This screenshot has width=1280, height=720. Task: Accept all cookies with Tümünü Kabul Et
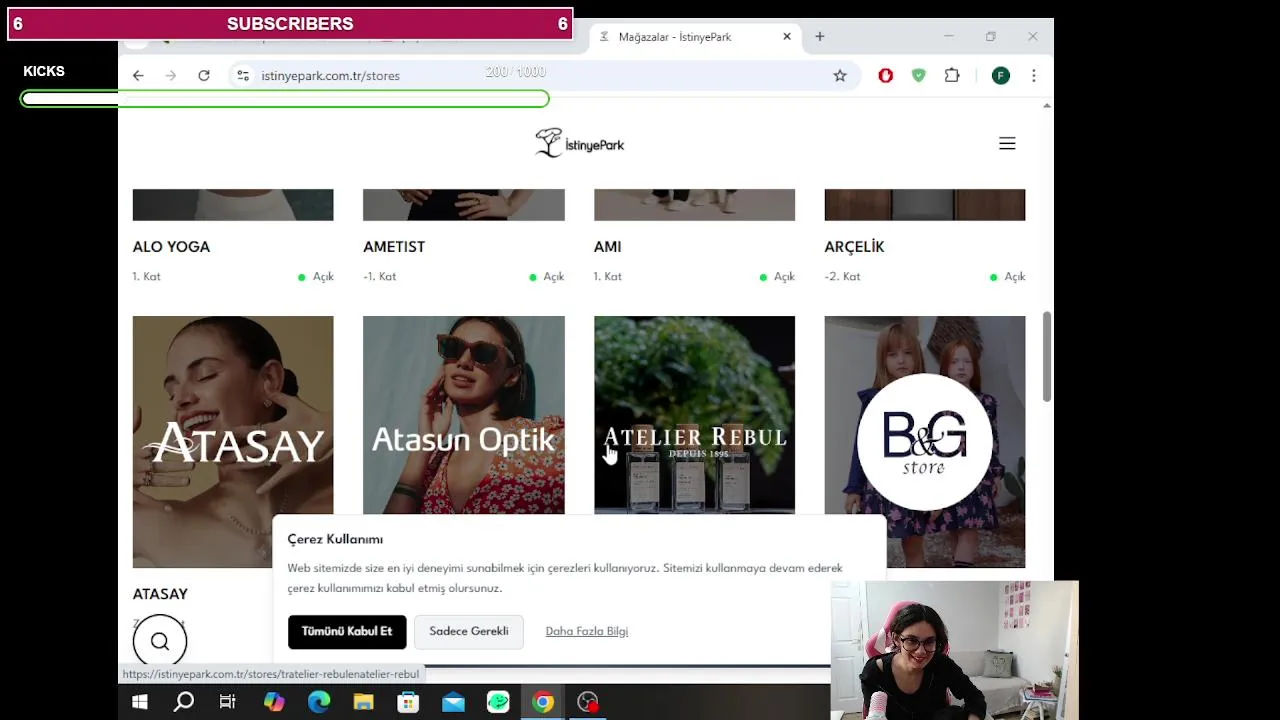[x=347, y=632]
